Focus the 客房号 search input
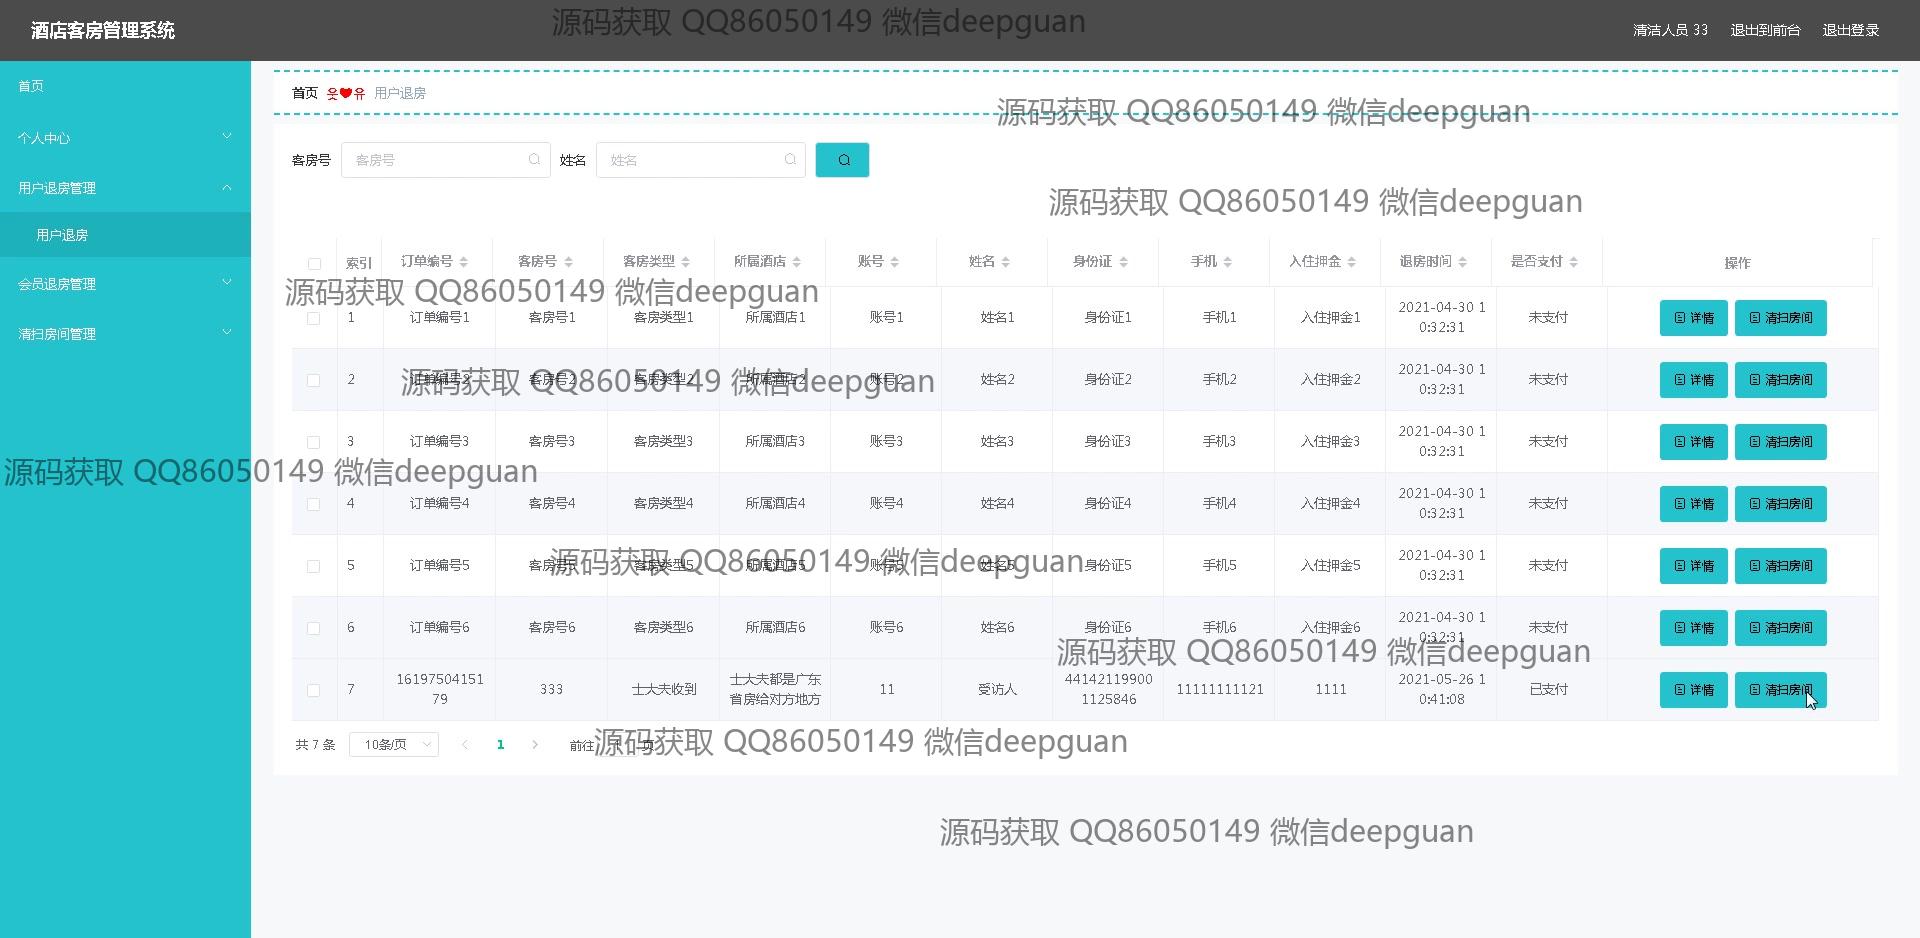Viewport: 1920px width, 938px height. 446,160
